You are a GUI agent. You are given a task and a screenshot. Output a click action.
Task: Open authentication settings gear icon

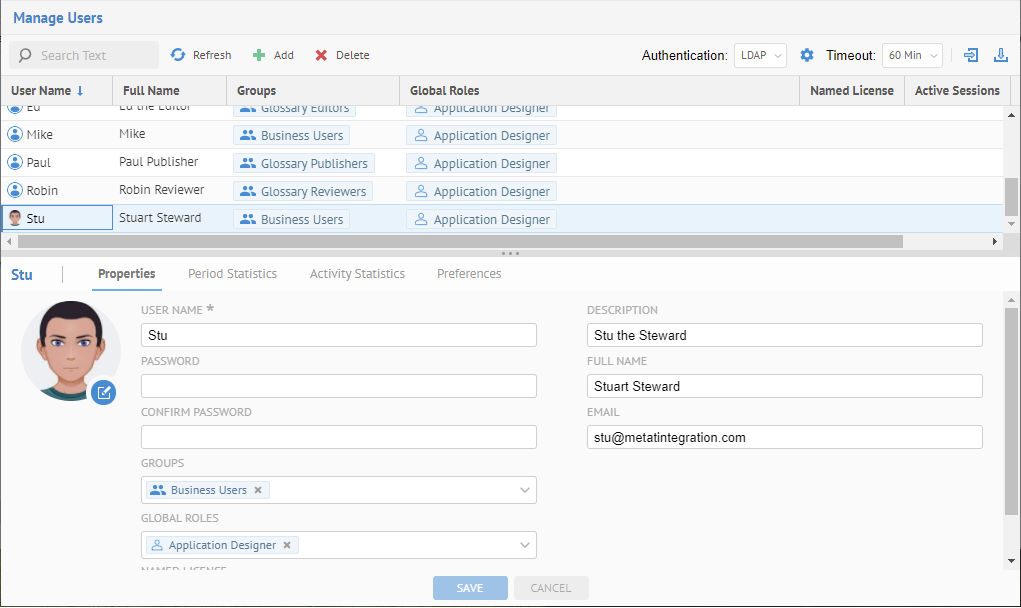(x=807, y=55)
